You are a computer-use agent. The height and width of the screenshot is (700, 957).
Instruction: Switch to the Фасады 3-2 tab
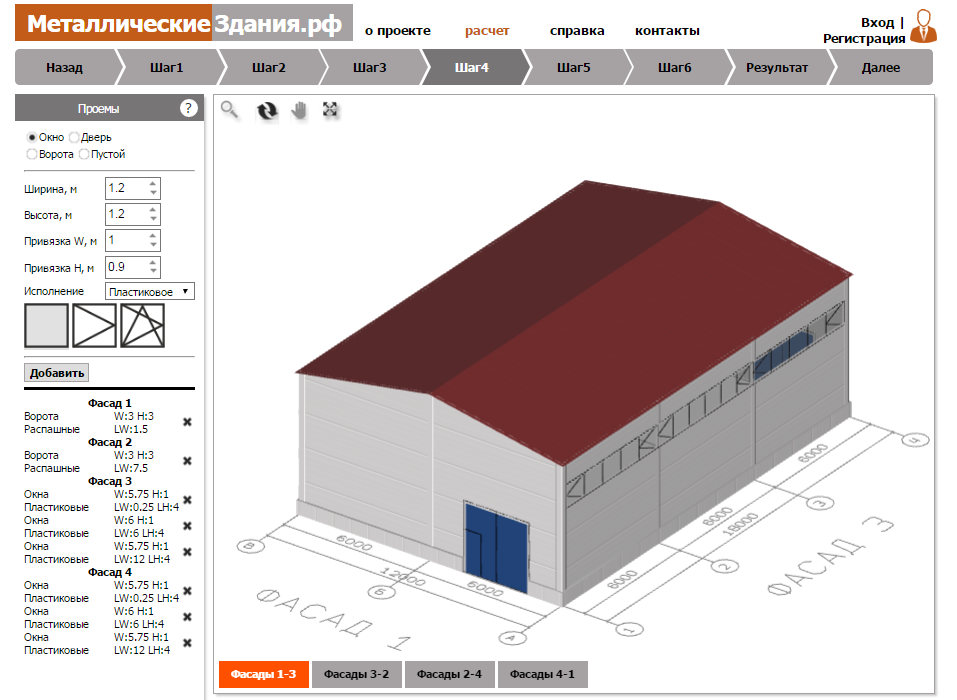pyautogui.click(x=356, y=674)
